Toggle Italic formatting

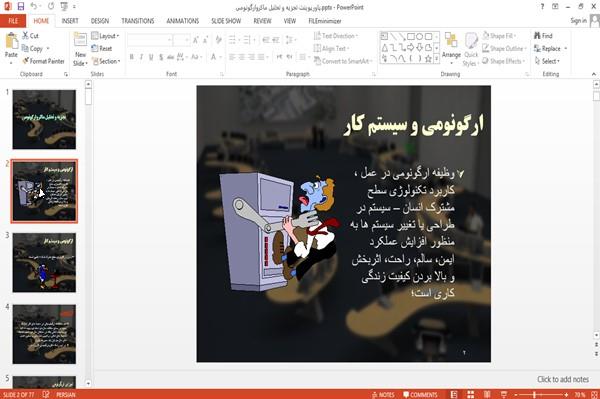tap(141, 57)
